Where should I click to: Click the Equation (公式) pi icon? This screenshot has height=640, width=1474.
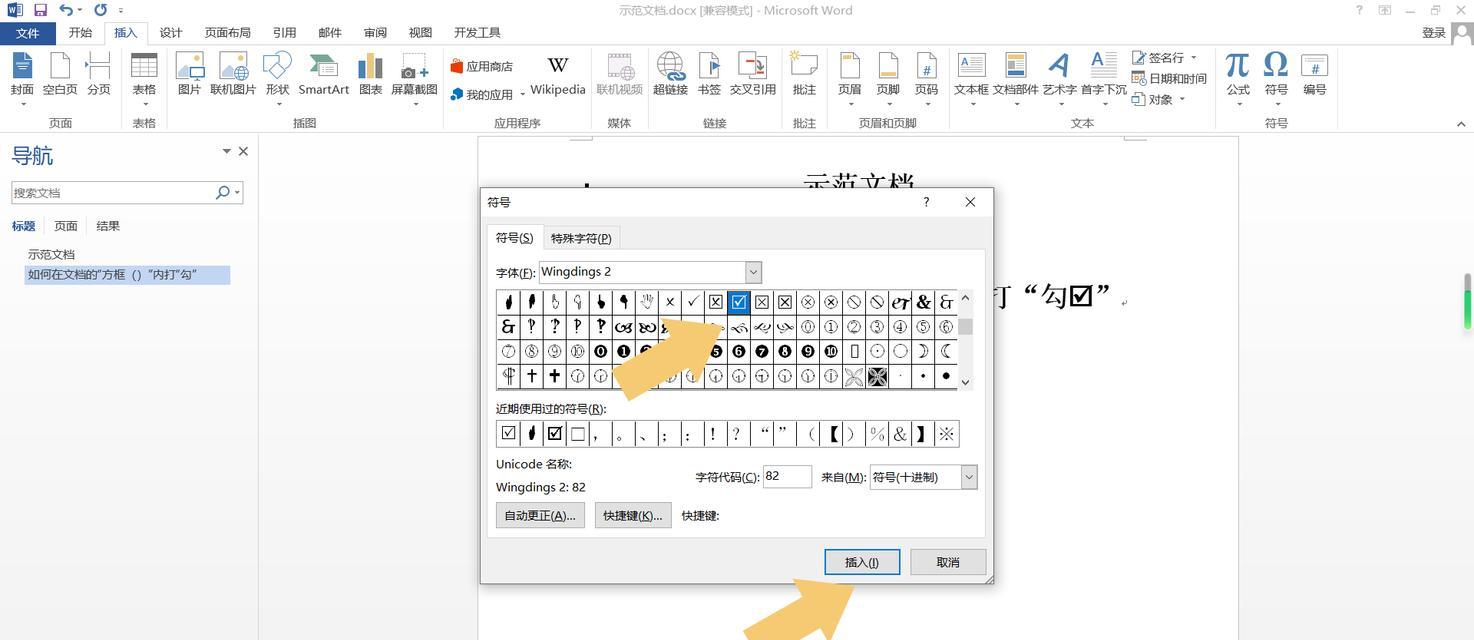pyautogui.click(x=1238, y=66)
